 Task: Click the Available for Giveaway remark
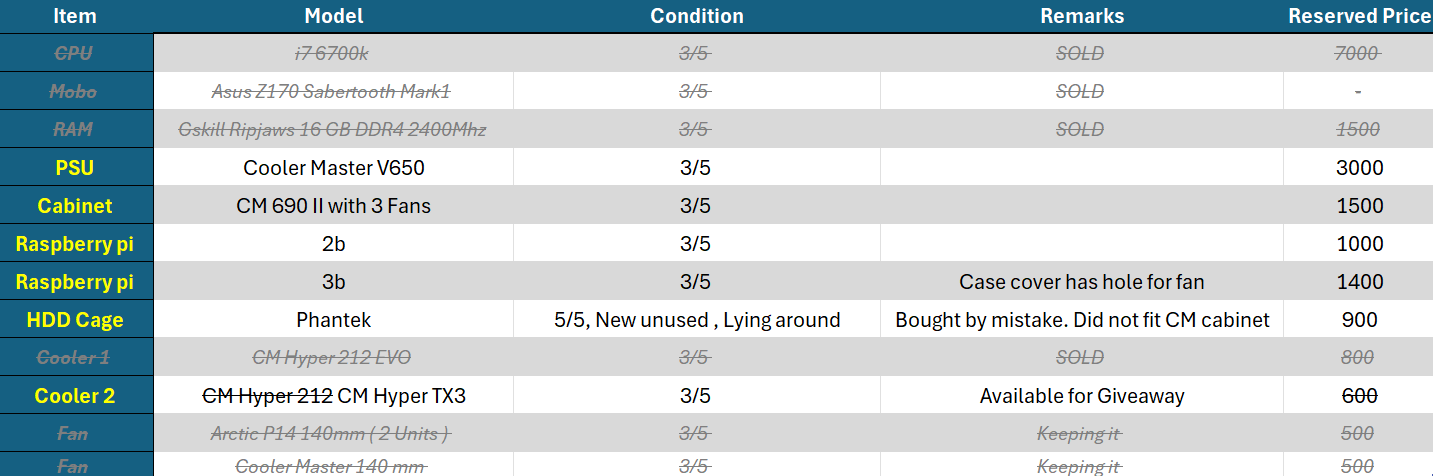coord(1082,396)
